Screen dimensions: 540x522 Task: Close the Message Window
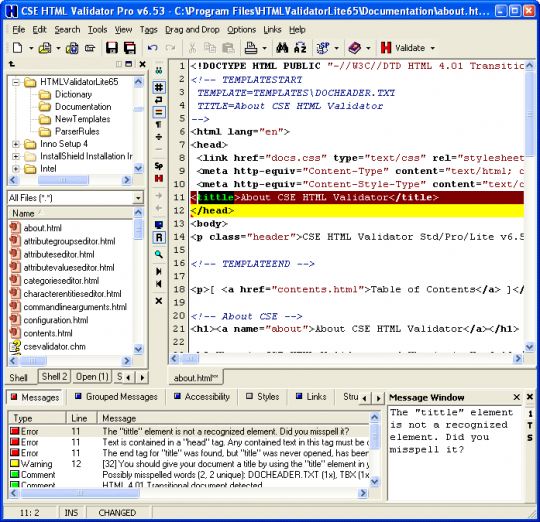click(517, 397)
